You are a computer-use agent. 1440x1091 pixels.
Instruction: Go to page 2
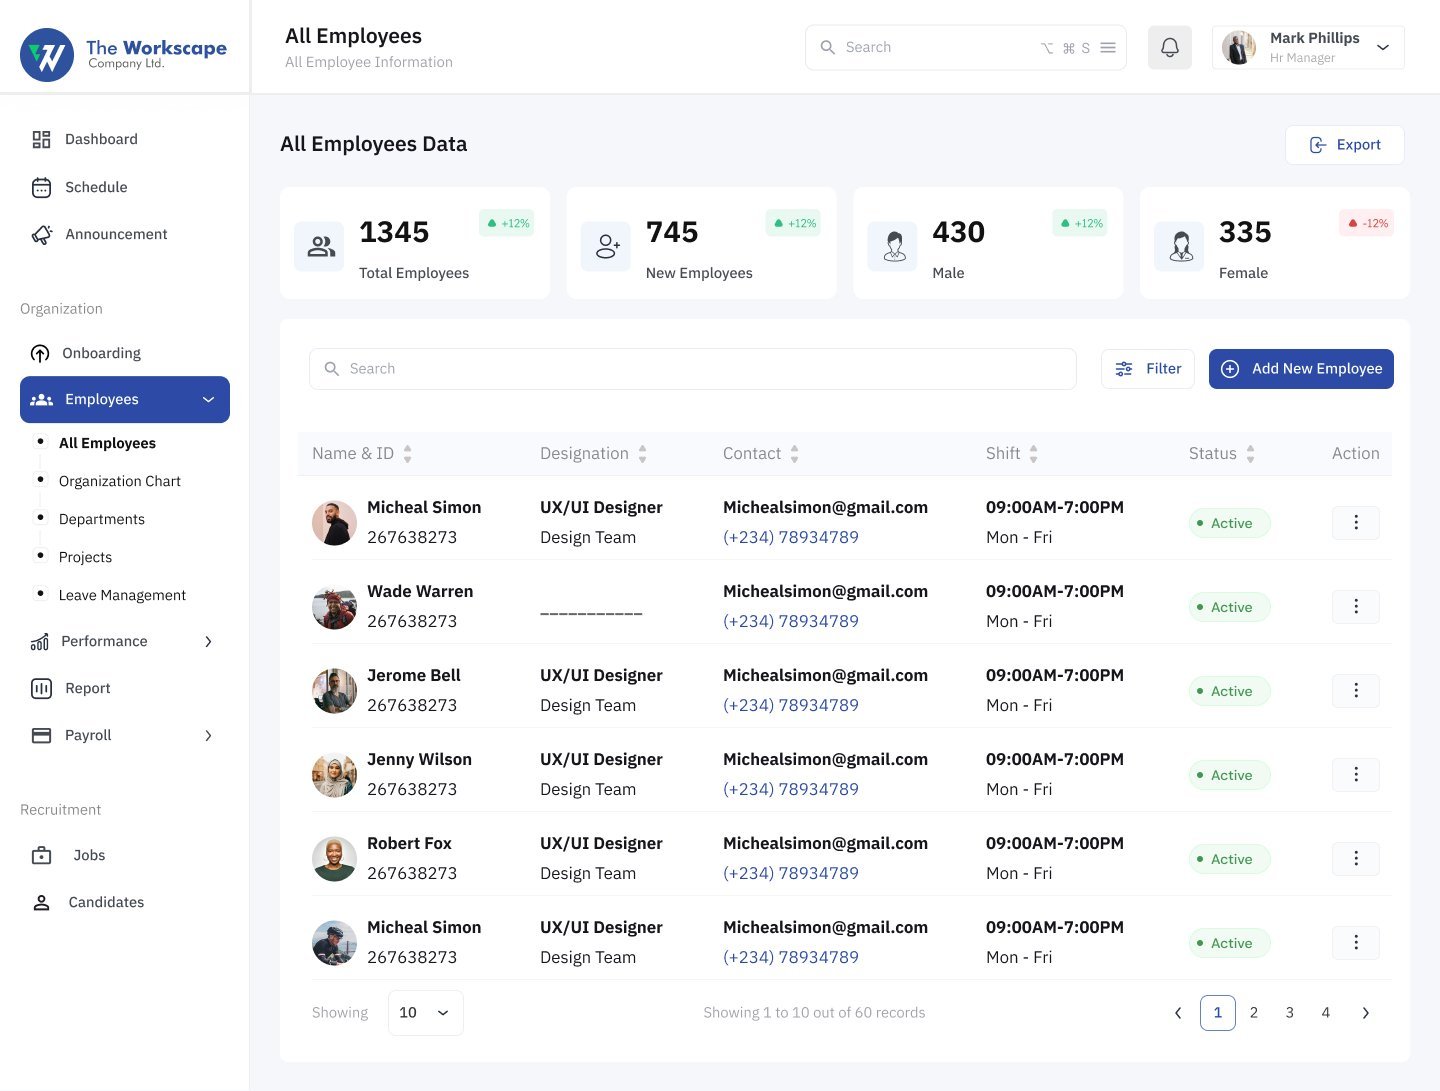1254,1013
